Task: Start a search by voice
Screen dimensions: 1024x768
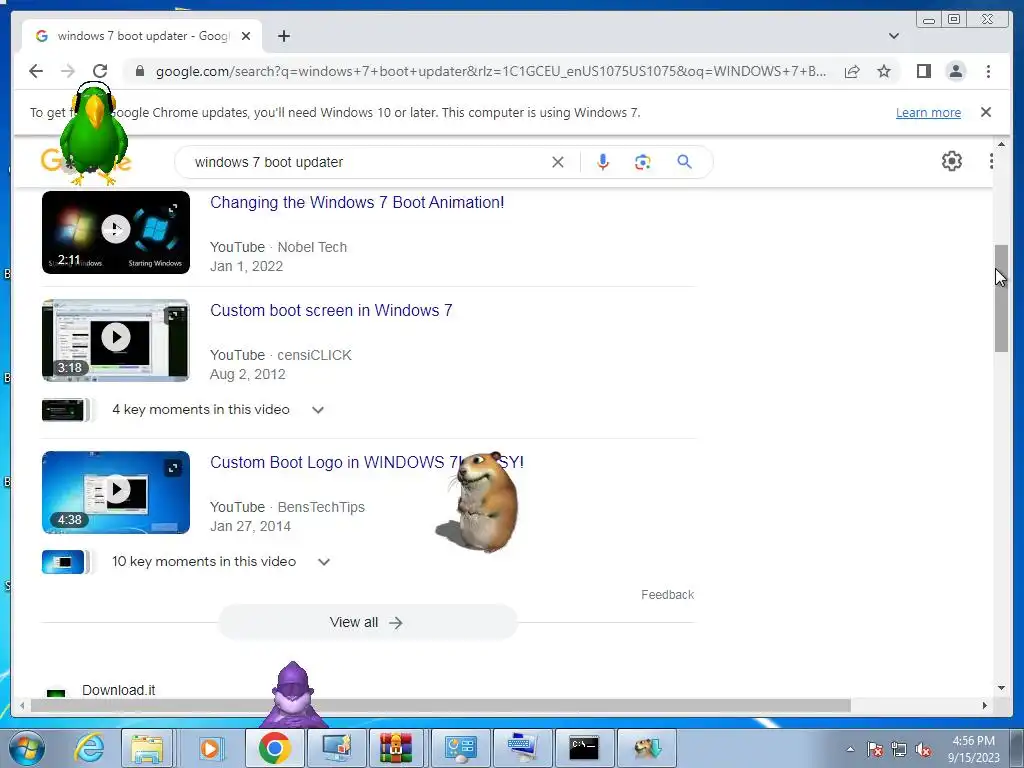Action: (x=603, y=162)
